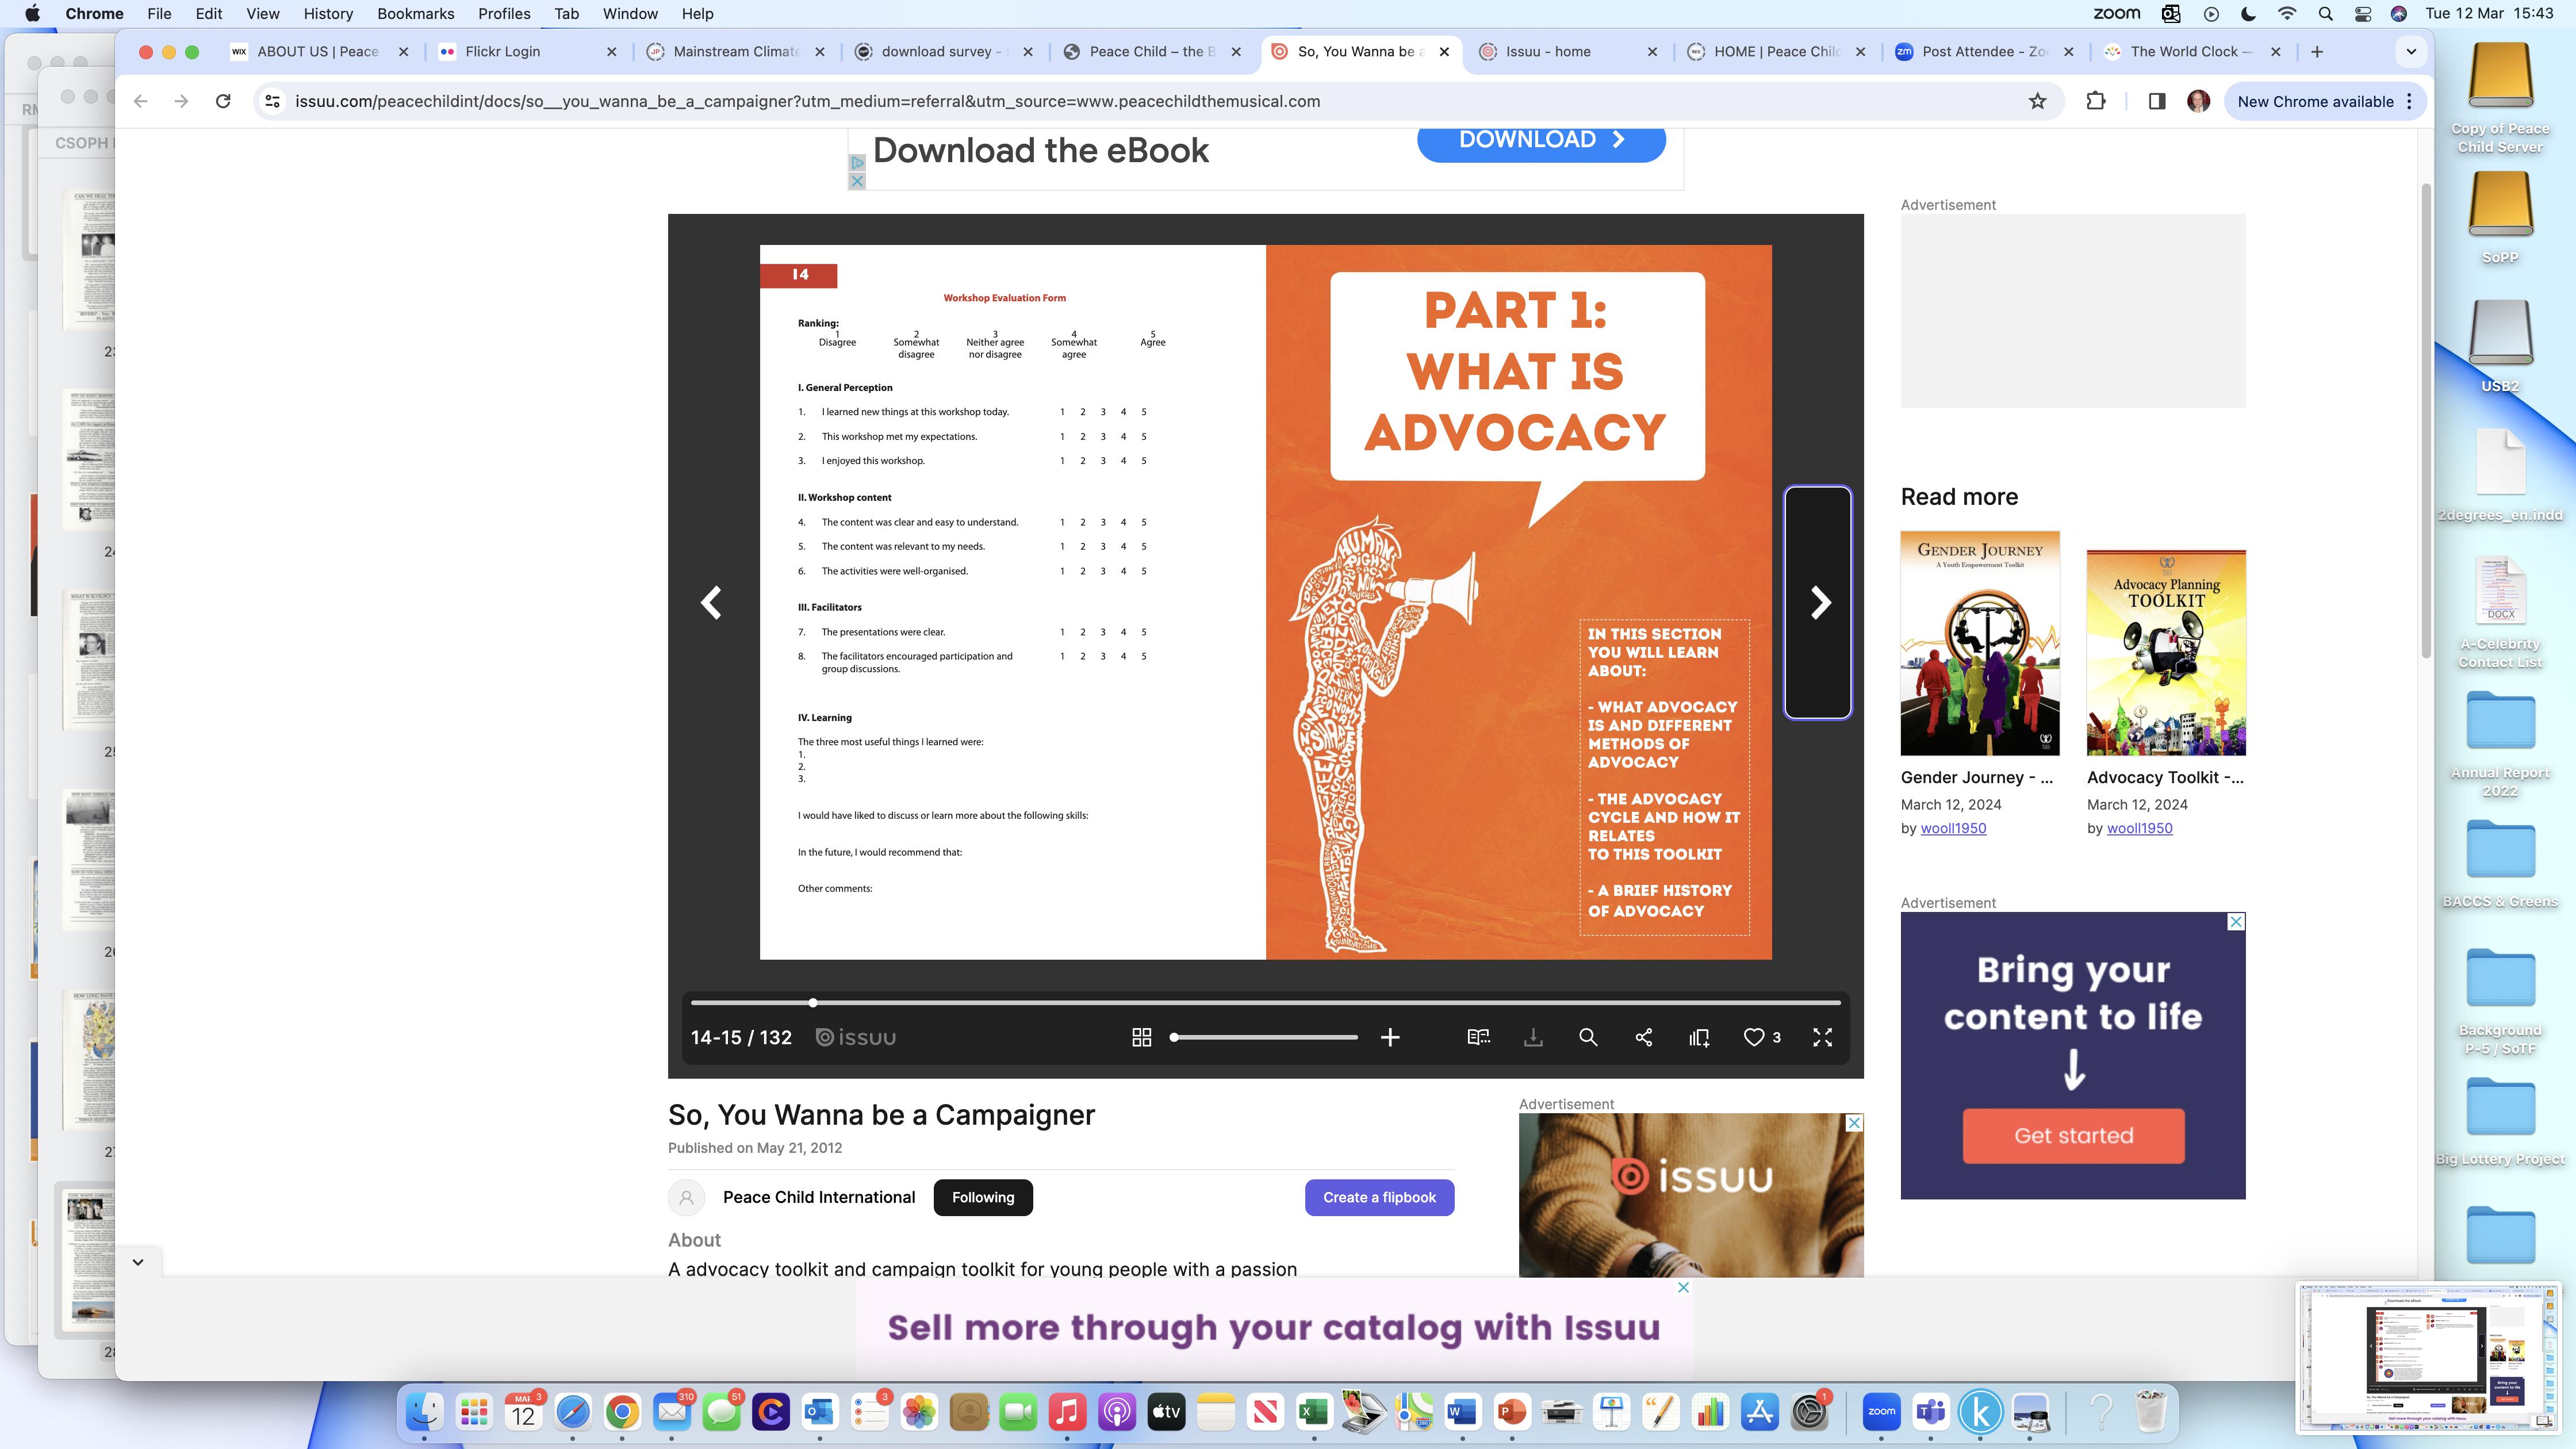Open the Chrome three-dot menu
This screenshot has width=2576, height=1449.
[2409, 101]
